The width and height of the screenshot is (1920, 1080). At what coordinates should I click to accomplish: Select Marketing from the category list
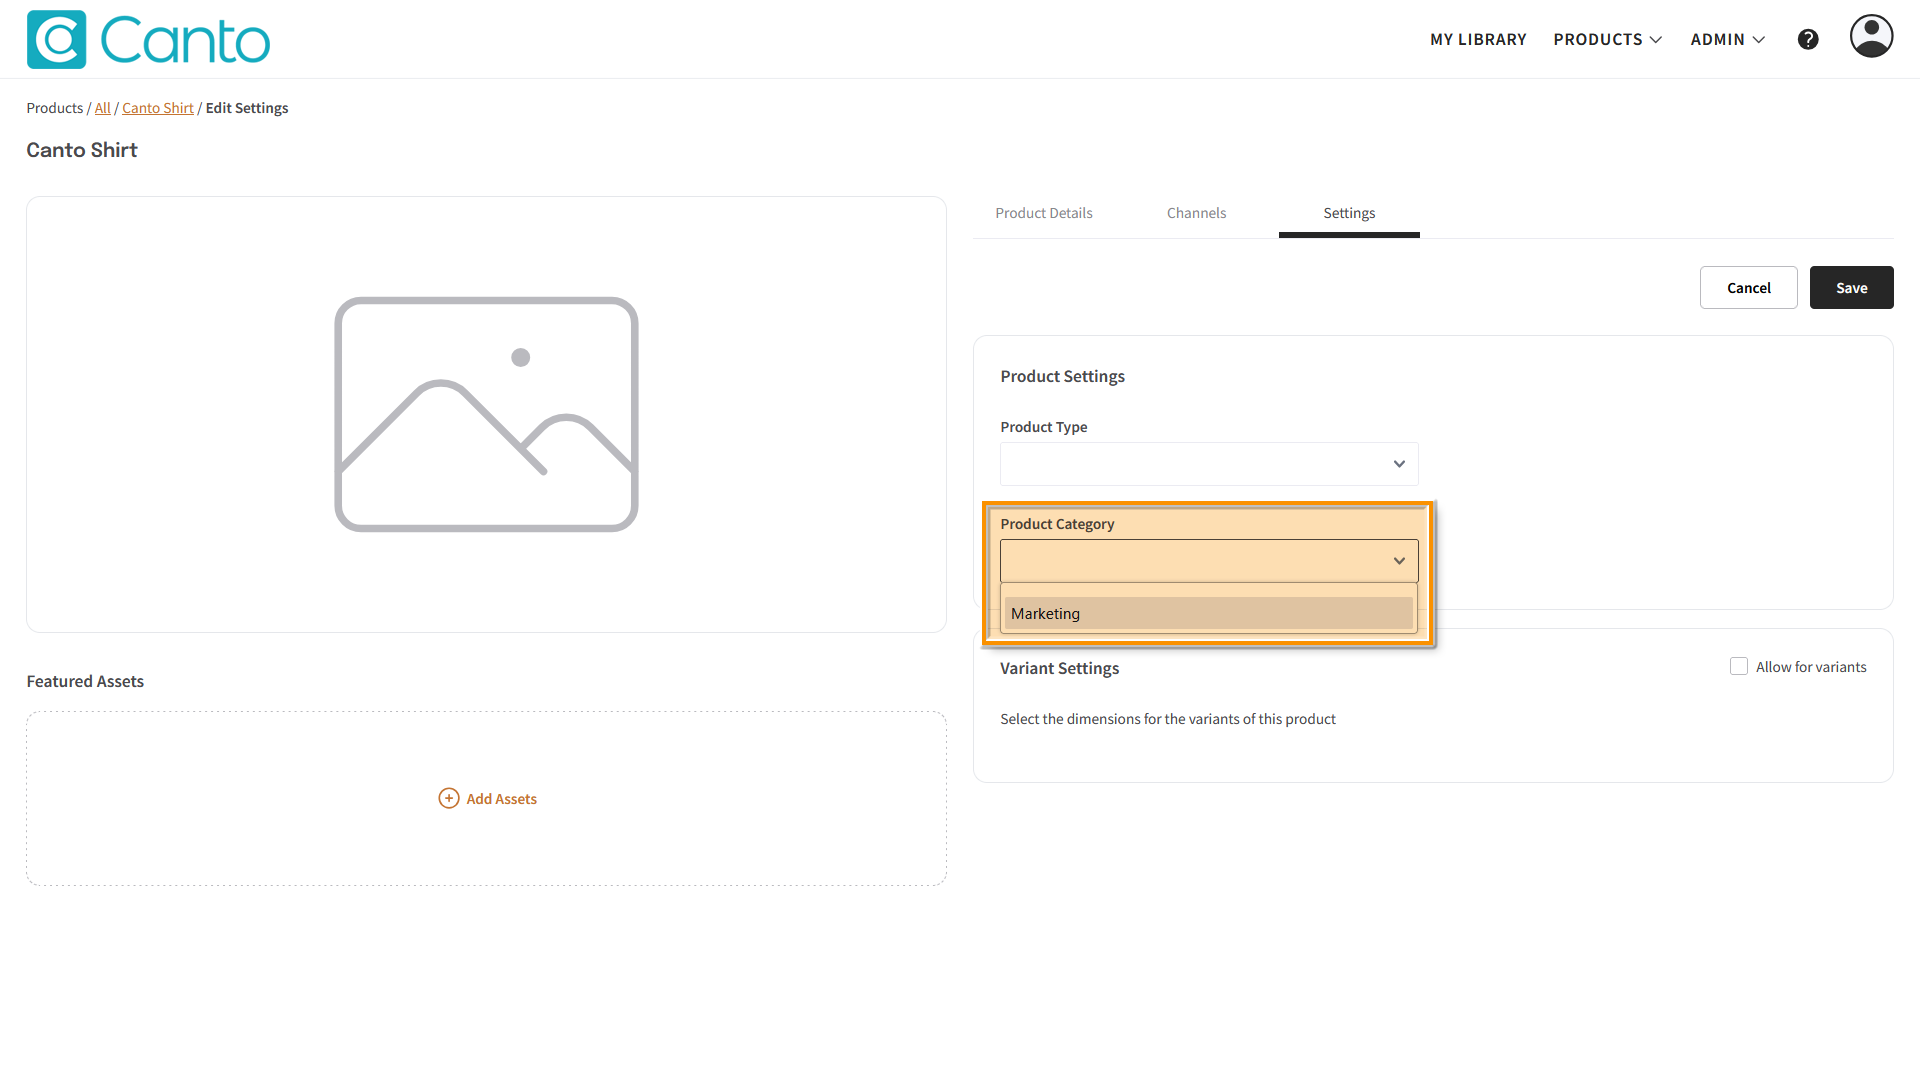pos(1209,613)
